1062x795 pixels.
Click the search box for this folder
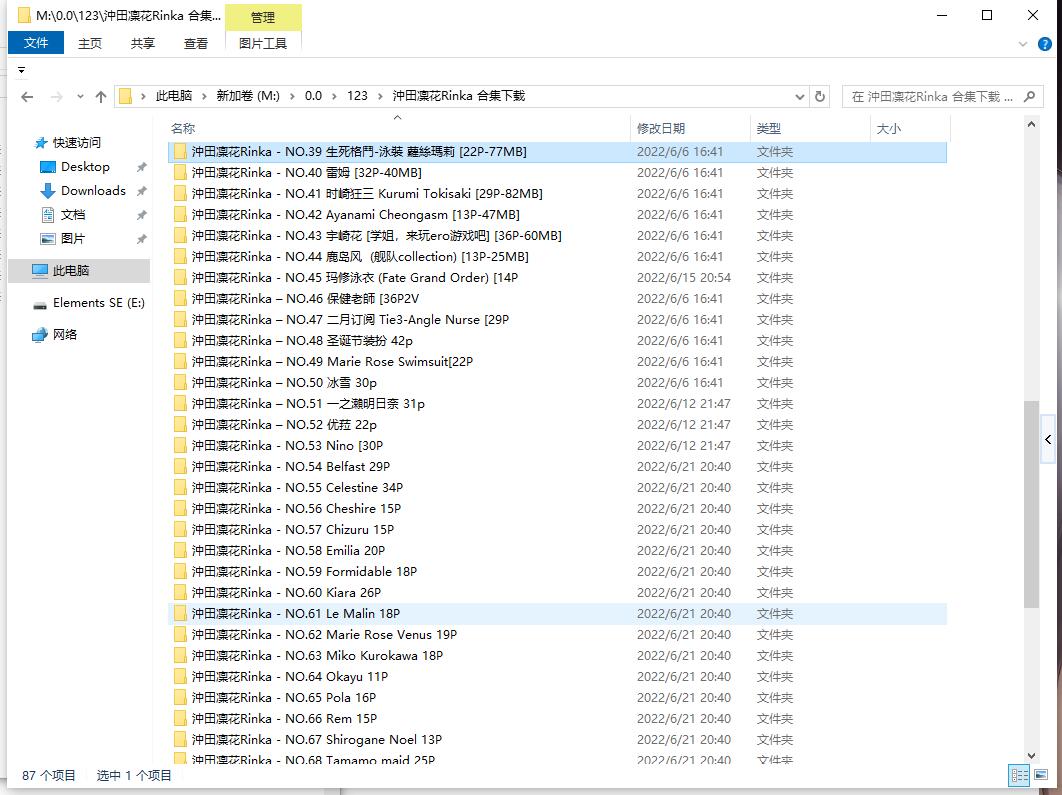point(930,97)
